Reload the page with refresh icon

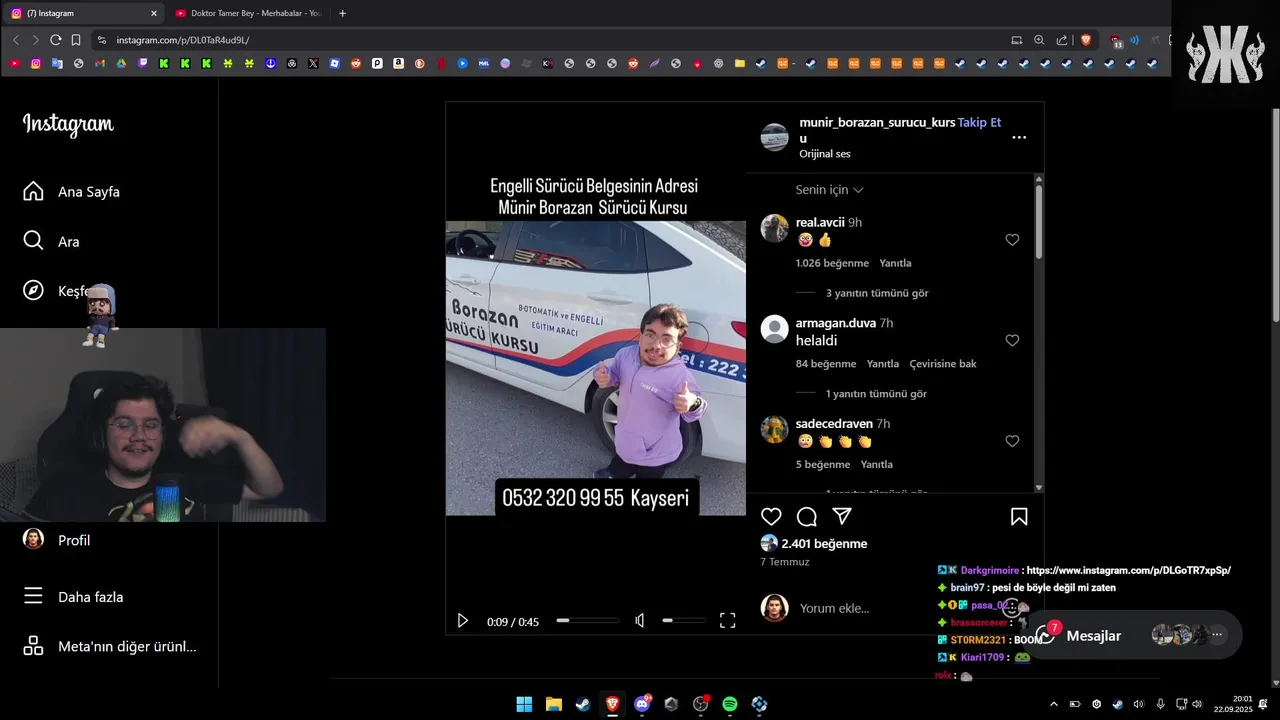[x=55, y=40]
